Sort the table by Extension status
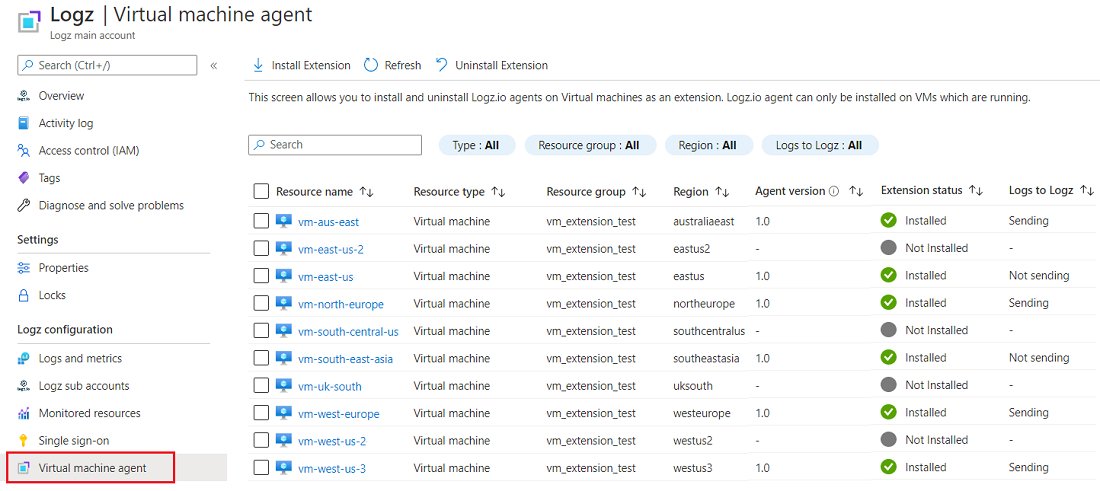This screenshot has height=491, width=1100. [x=976, y=191]
